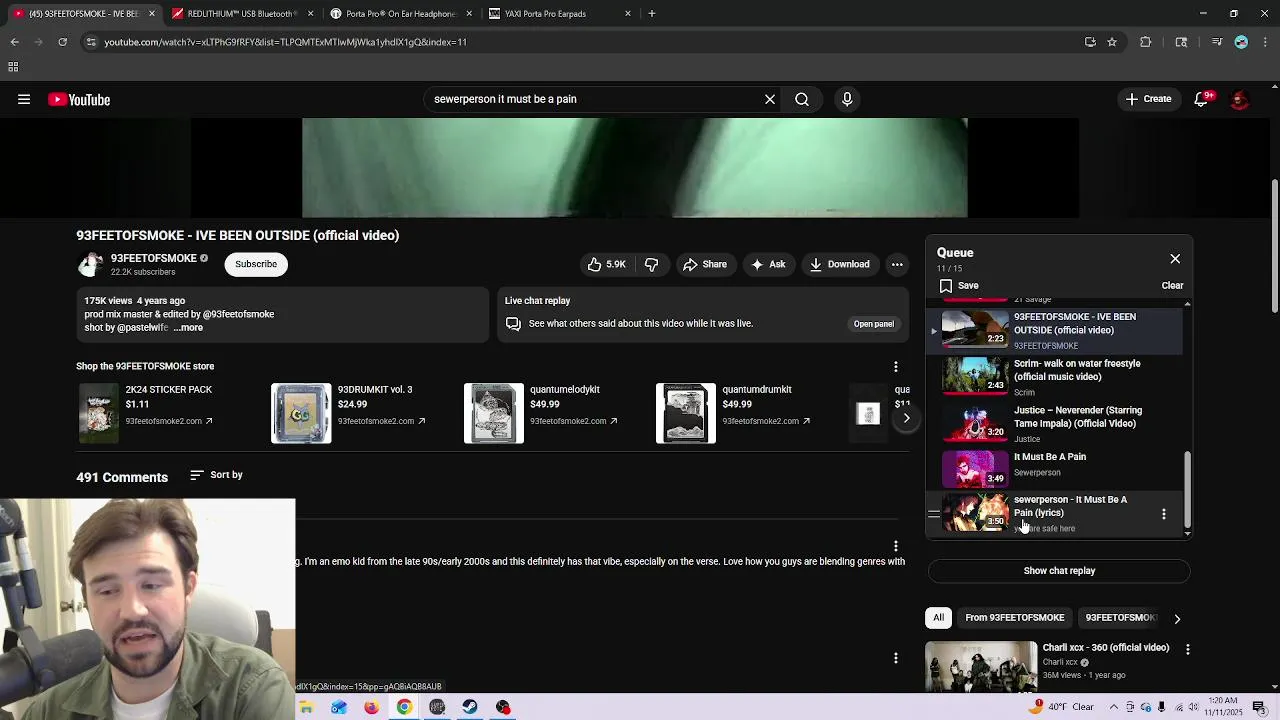Open the Create menu
1280x720 pixels.
[1148, 99]
